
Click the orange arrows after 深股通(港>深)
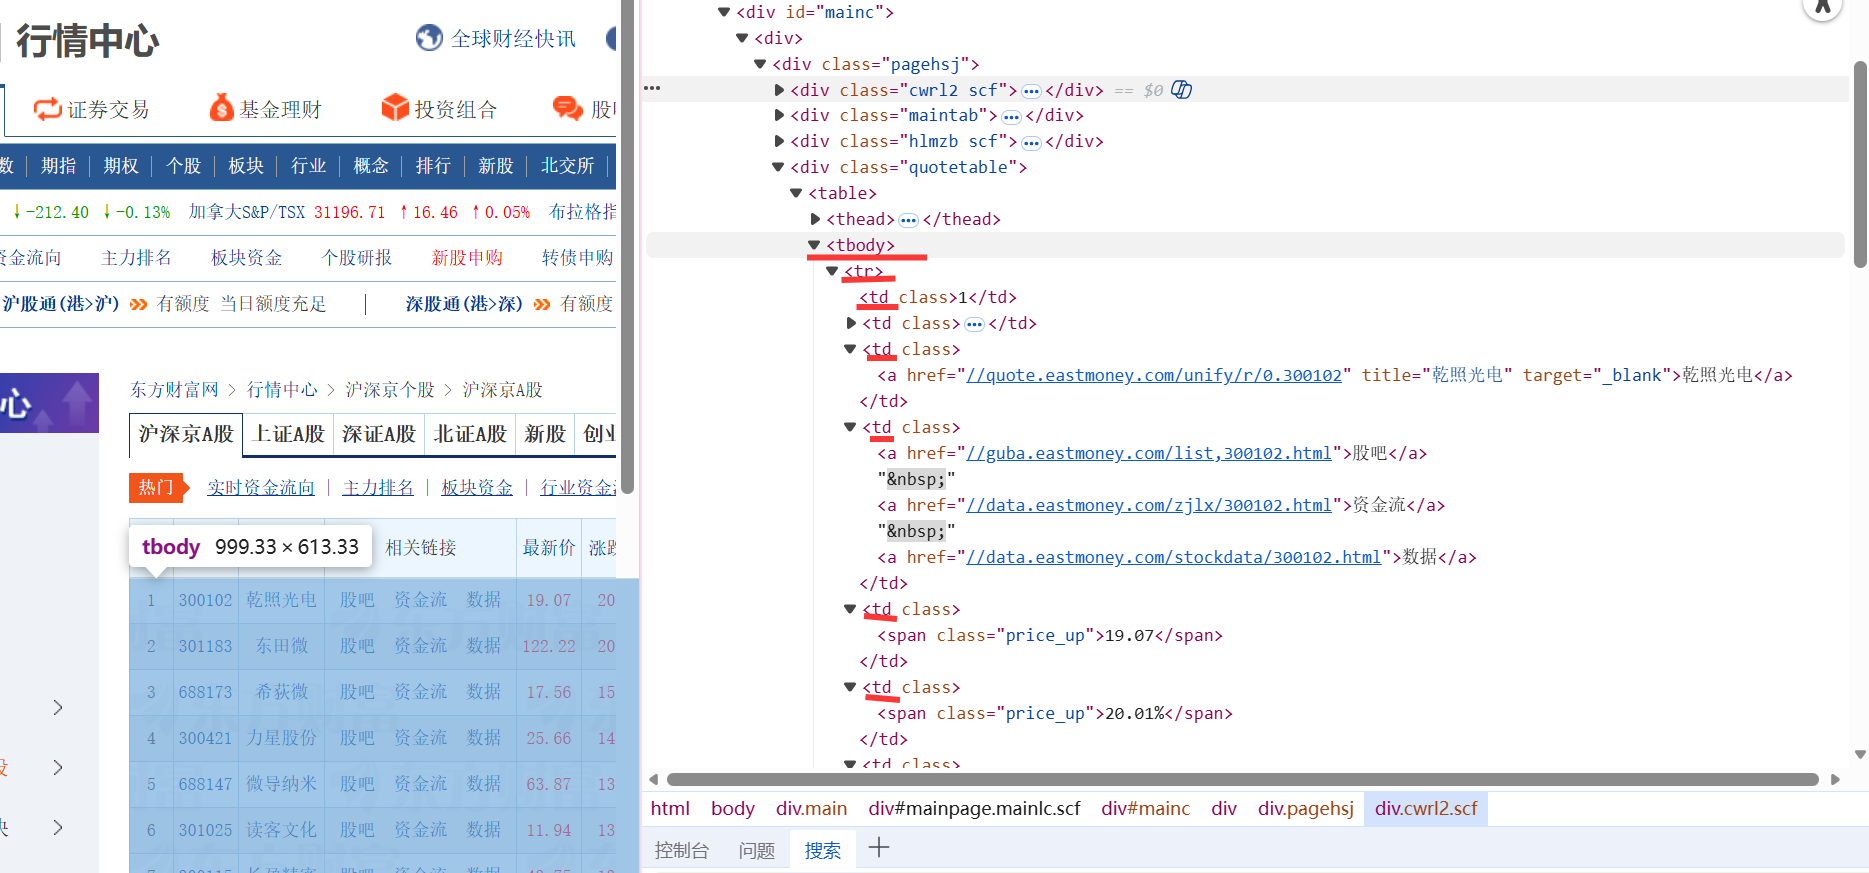coord(542,304)
